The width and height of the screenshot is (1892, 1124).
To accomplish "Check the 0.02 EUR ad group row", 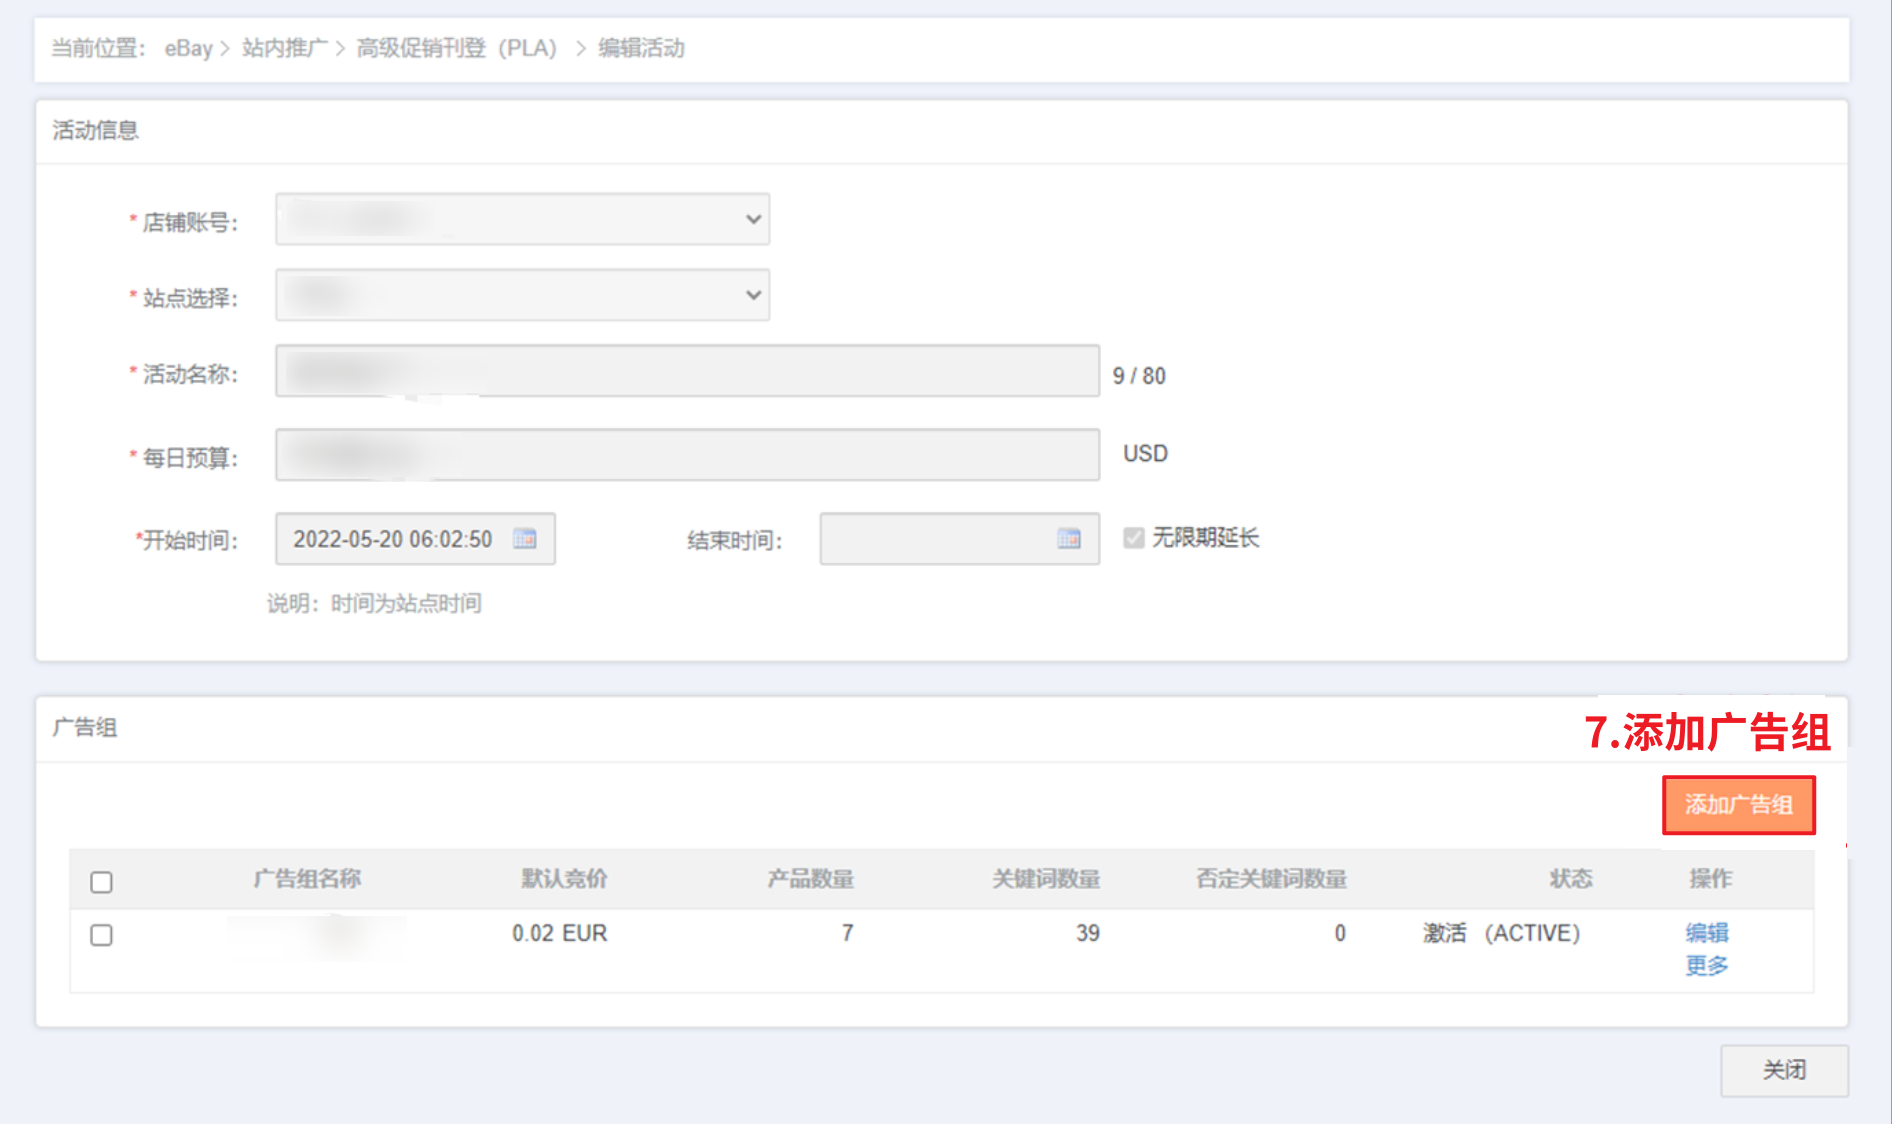I will pos(101,935).
